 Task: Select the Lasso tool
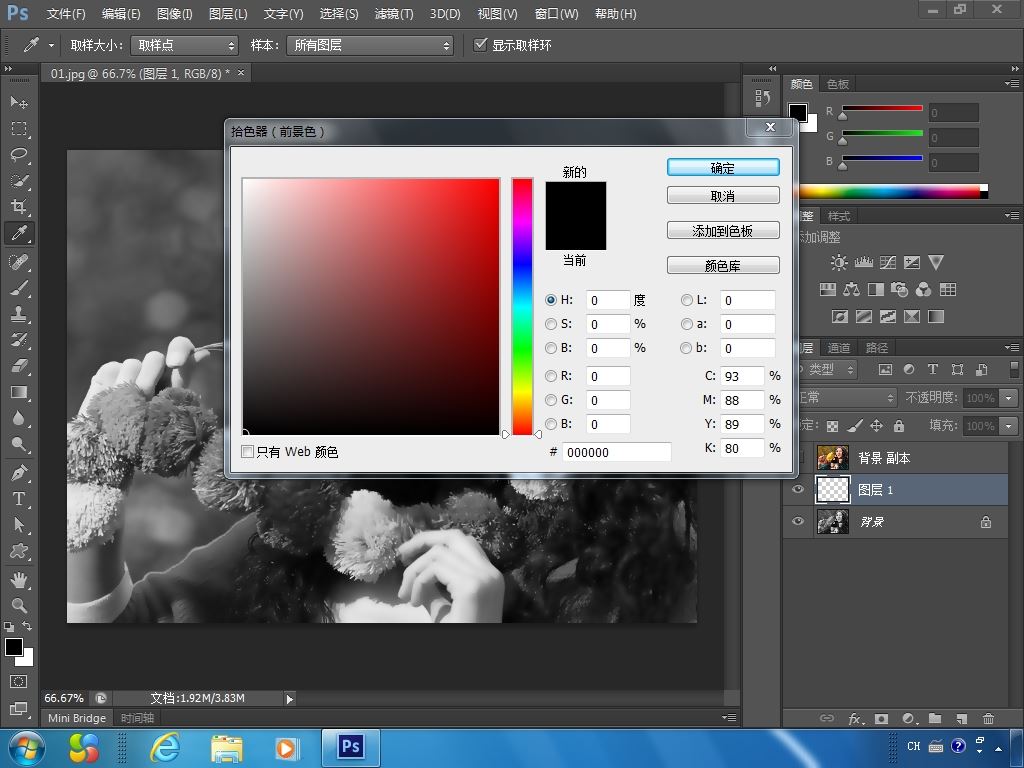pos(19,155)
